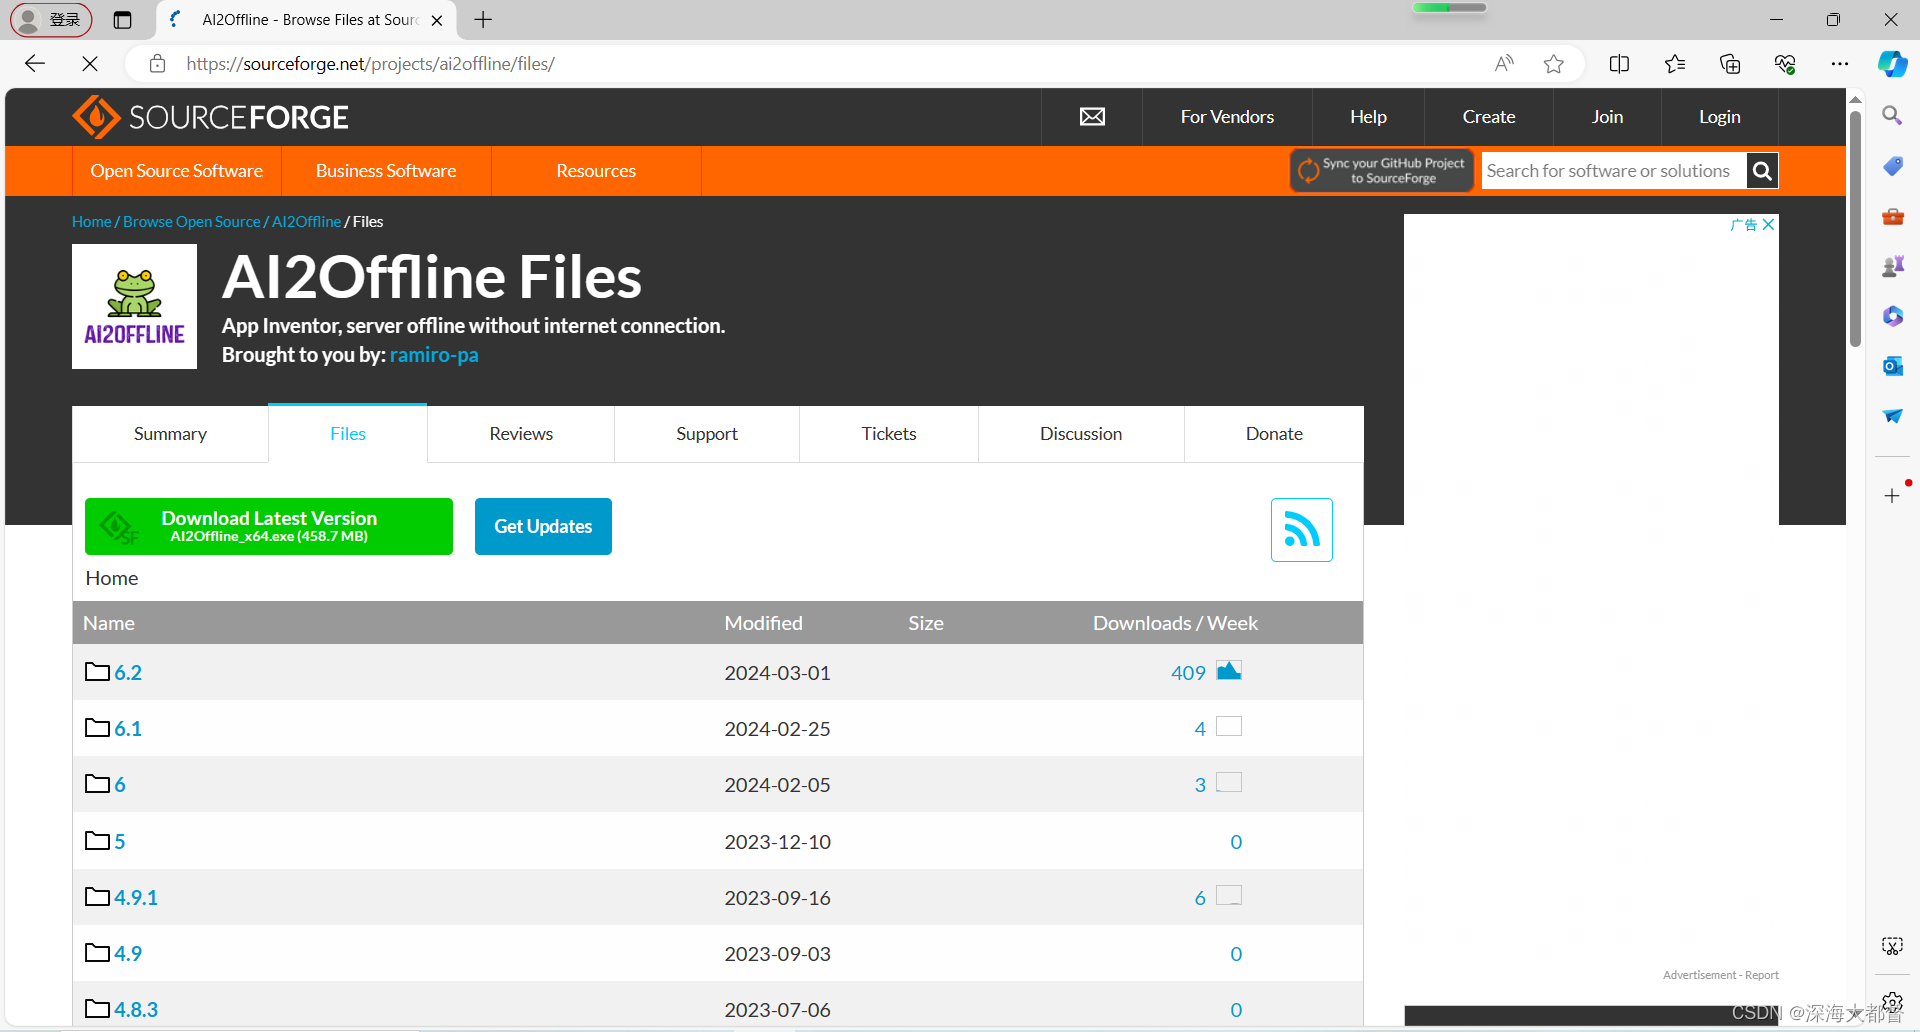
Task: Open the Donate tab
Action: [x=1274, y=434]
